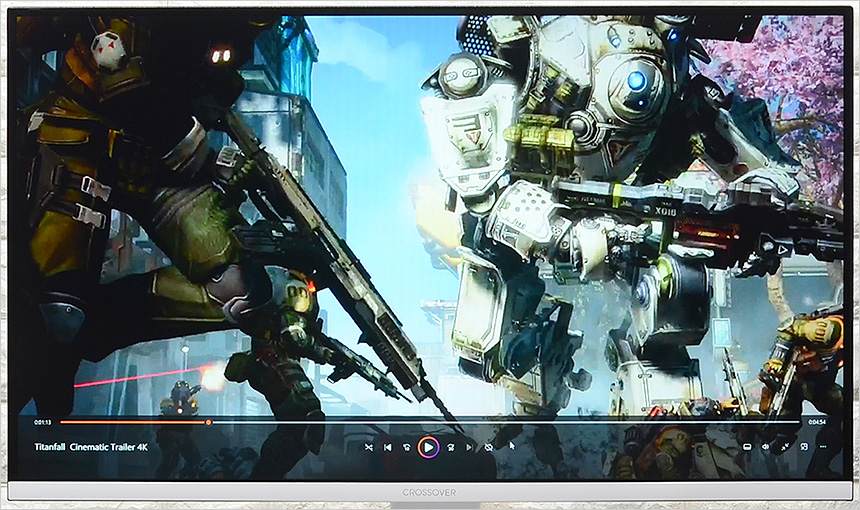Skip back 10 seconds
The height and width of the screenshot is (510, 860).
point(406,447)
